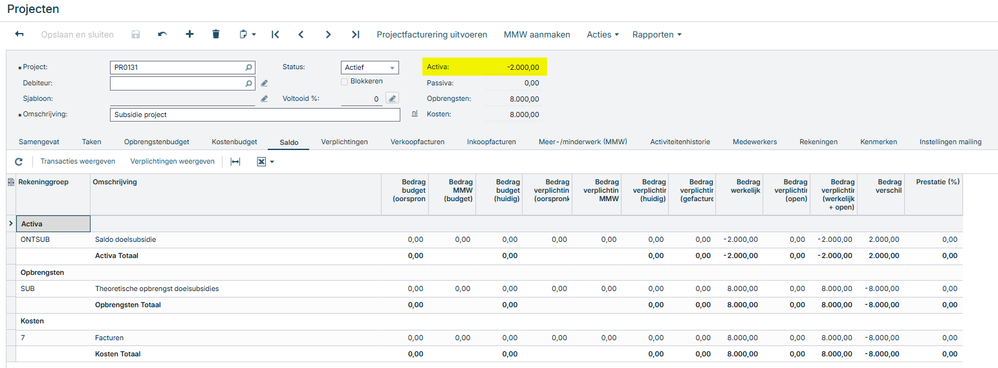Switch to the Kostenbudget tab
This screenshot has width=998, height=368.
[x=234, y=142]
